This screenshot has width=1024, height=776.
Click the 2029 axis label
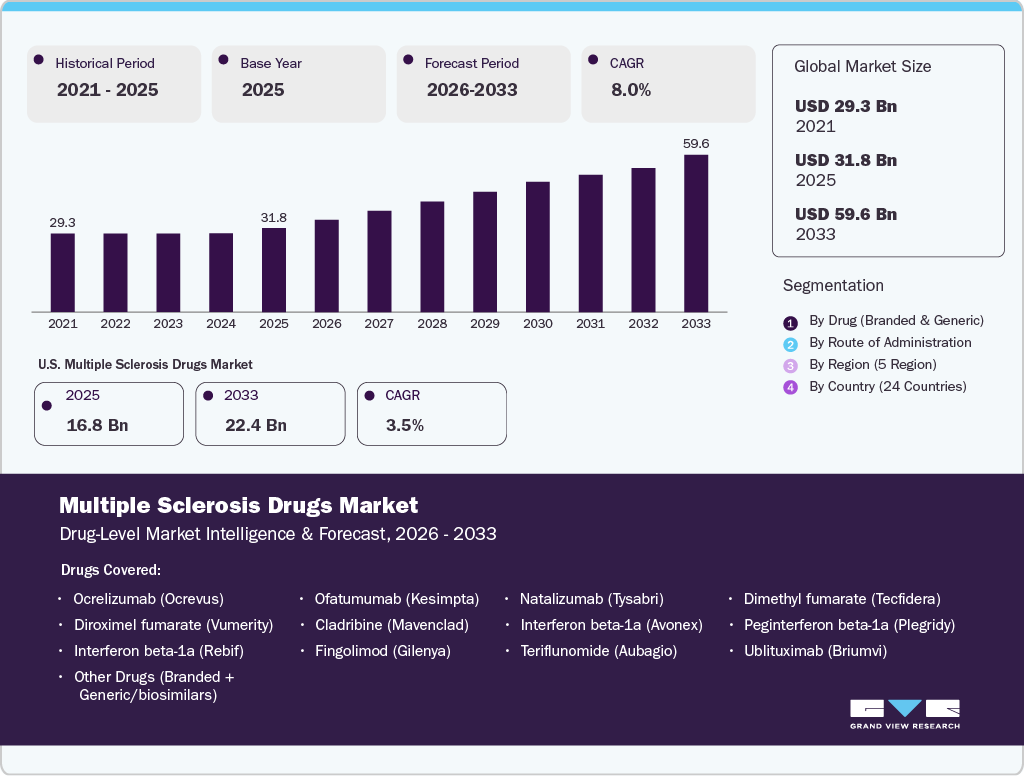coord(485,323)
